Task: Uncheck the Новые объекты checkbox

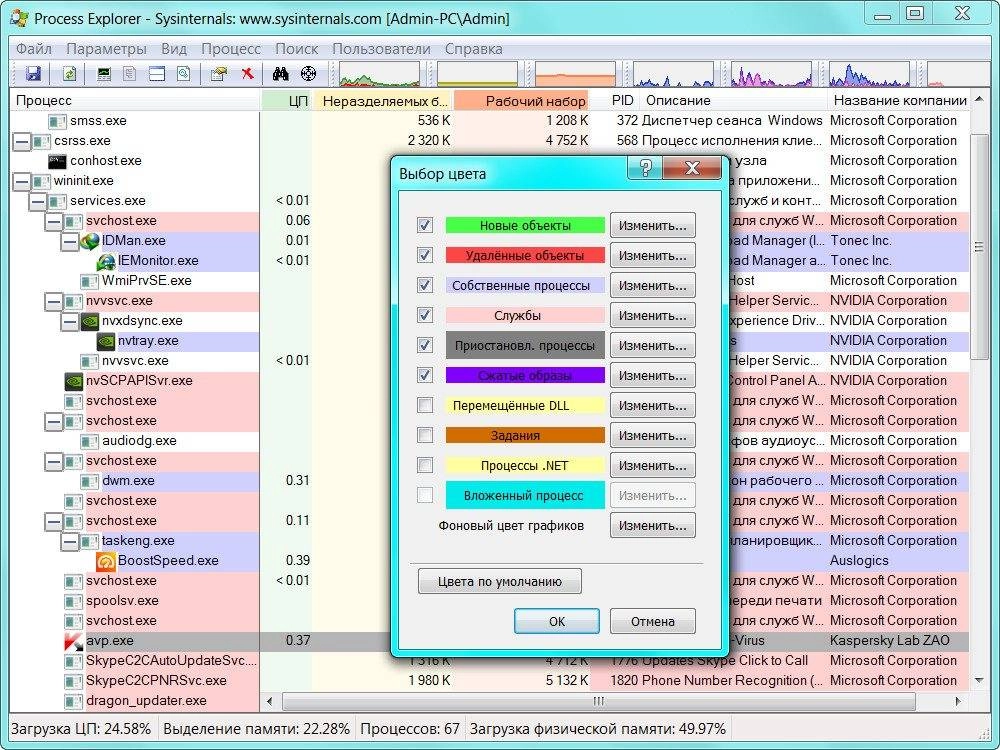Action: (x=425, y=225)
